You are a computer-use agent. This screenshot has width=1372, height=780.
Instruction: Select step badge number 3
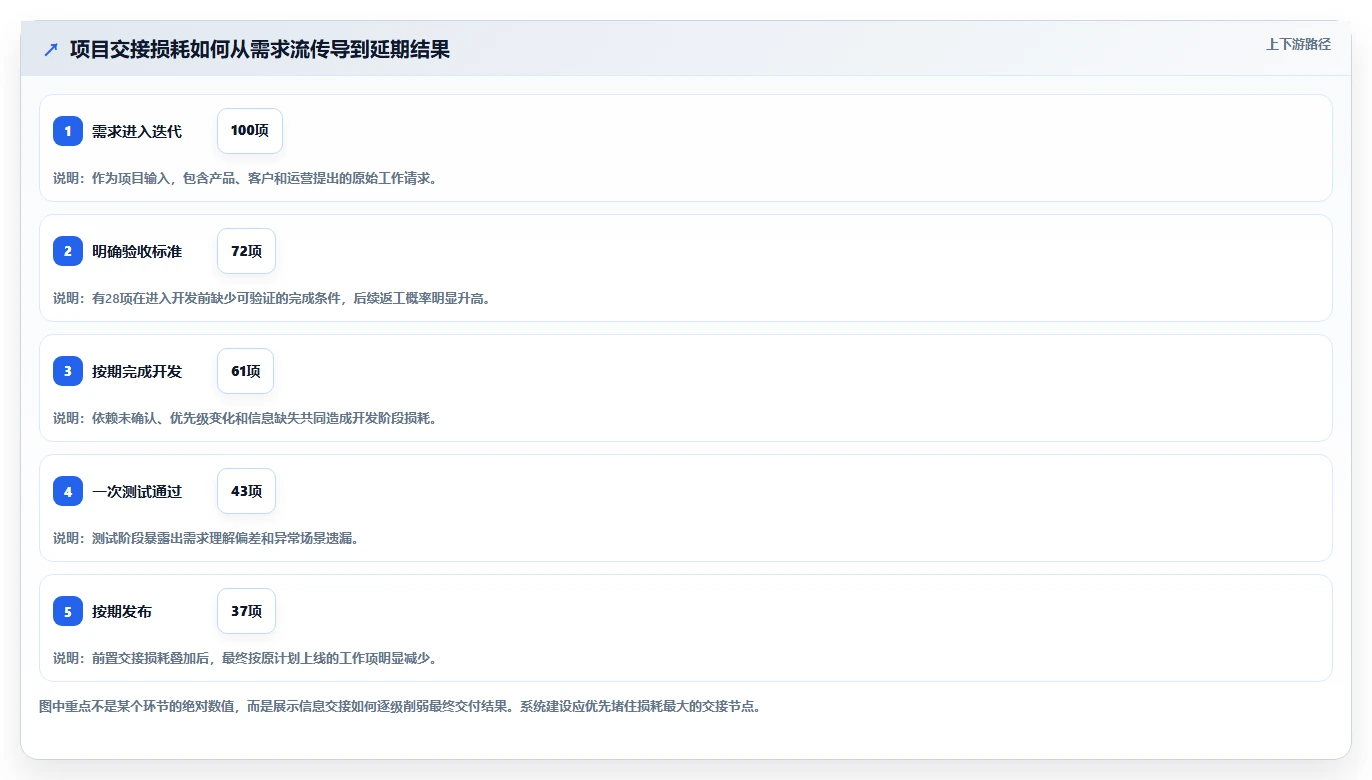(x=68, y=371)
